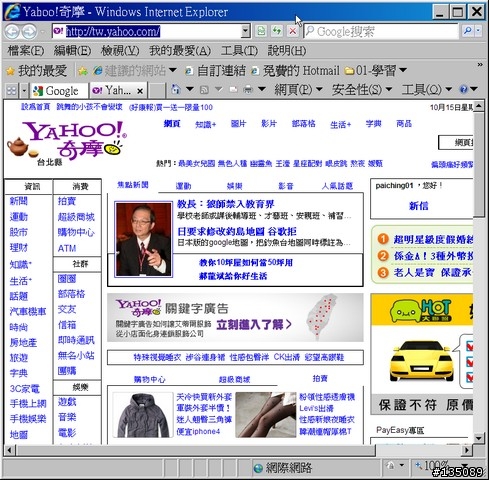489x480 pixels.
Task: Click the 部落格 search category link
Action: pos(303,124)
